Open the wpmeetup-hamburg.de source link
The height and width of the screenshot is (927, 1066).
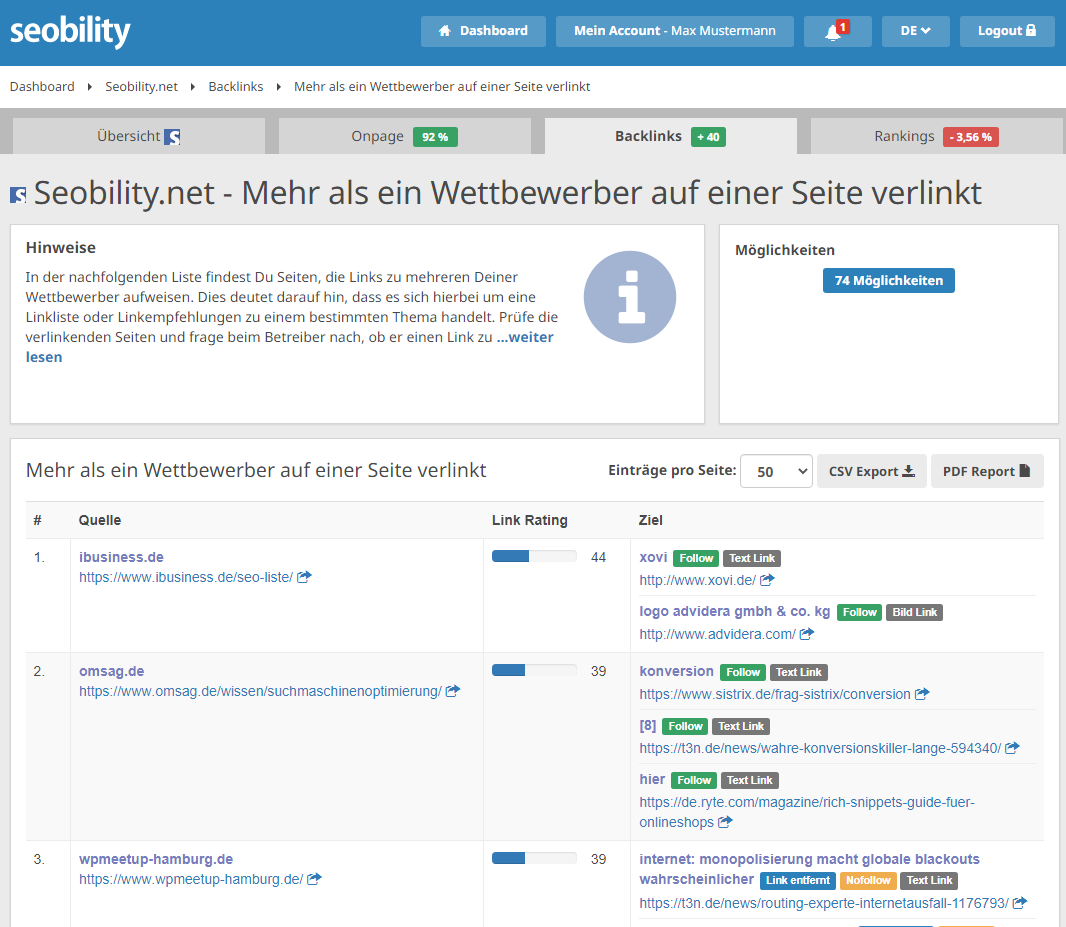(x=156, y=860)
